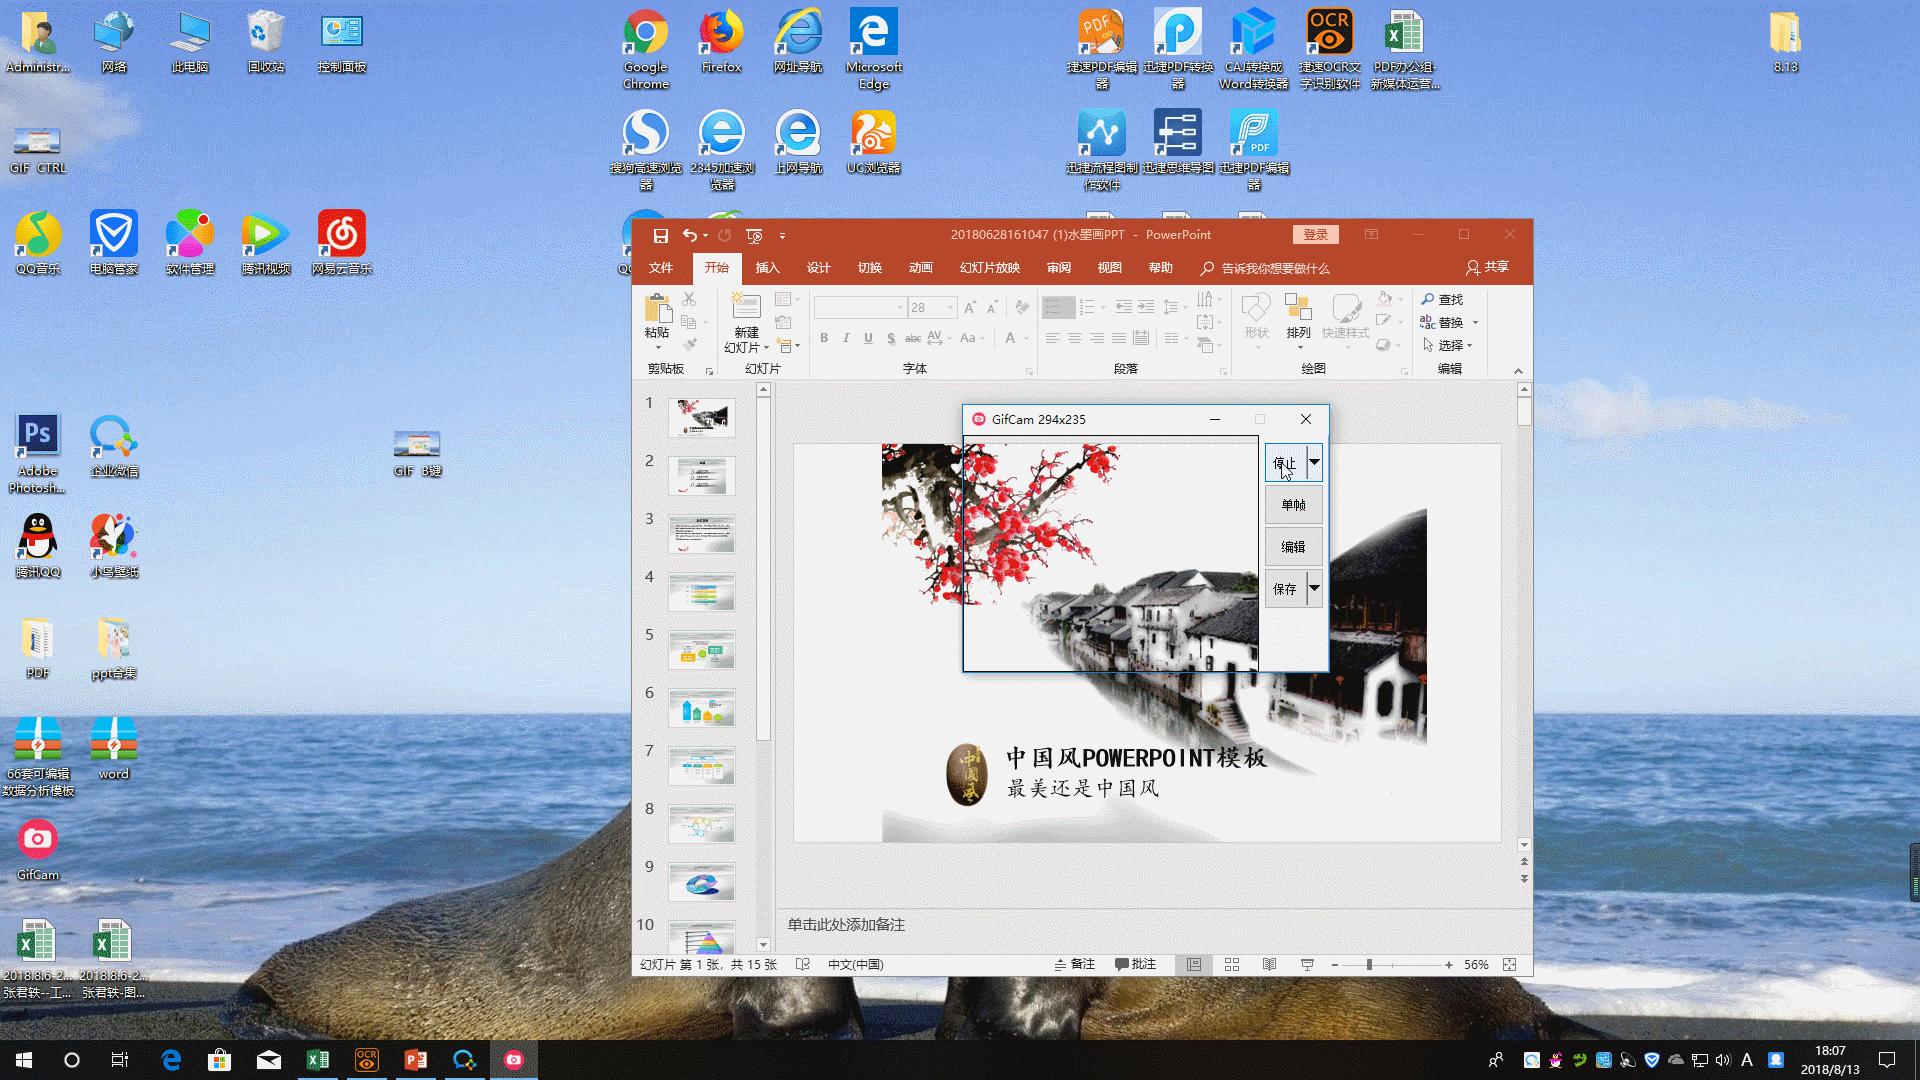Click the Find (查找) magnifier icon
The width and height of the screenshot is (1920, 1080).
(x=1428, y=299)
